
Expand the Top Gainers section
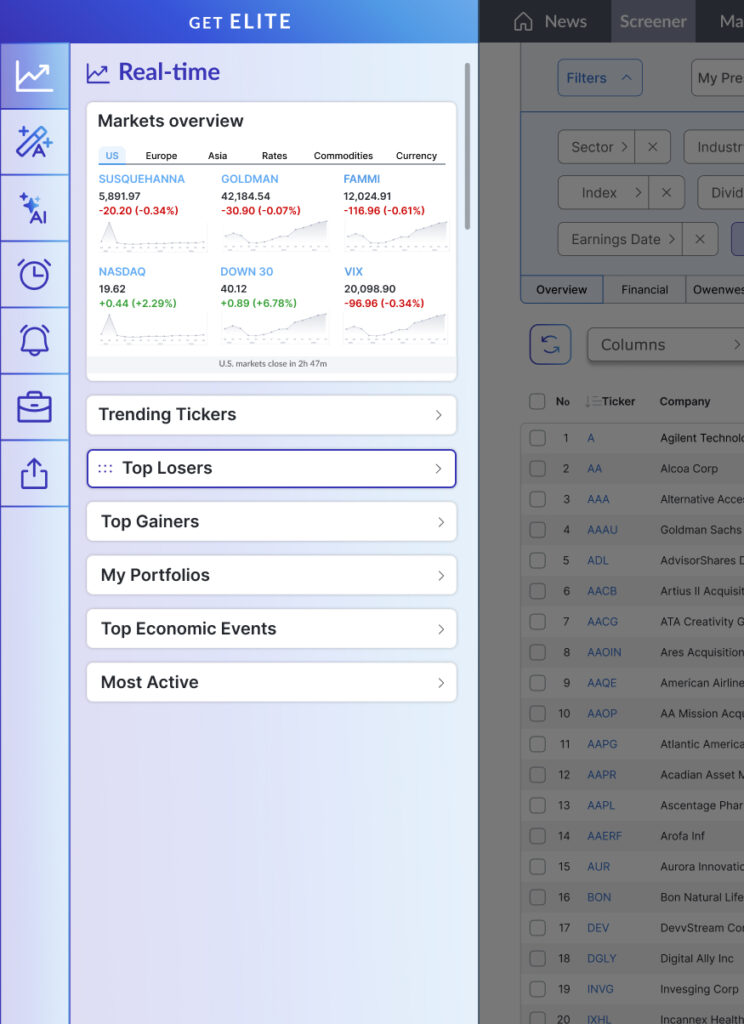point(271,522)
